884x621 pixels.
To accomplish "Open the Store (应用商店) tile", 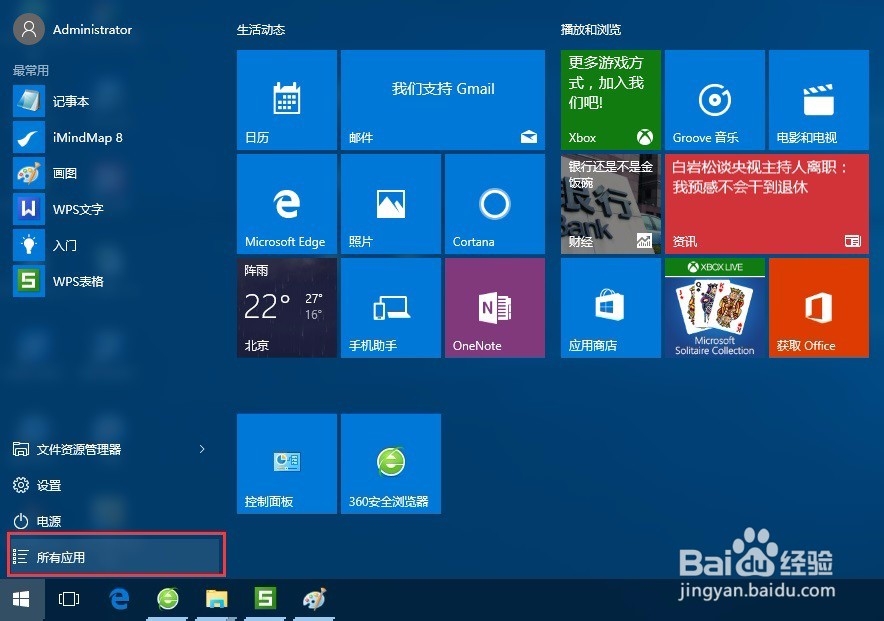I will coord(611,308).
